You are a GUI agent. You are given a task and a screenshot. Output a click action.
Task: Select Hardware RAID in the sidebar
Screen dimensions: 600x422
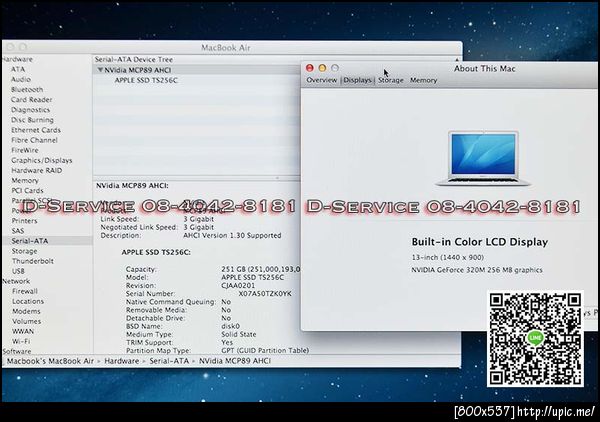36,170
